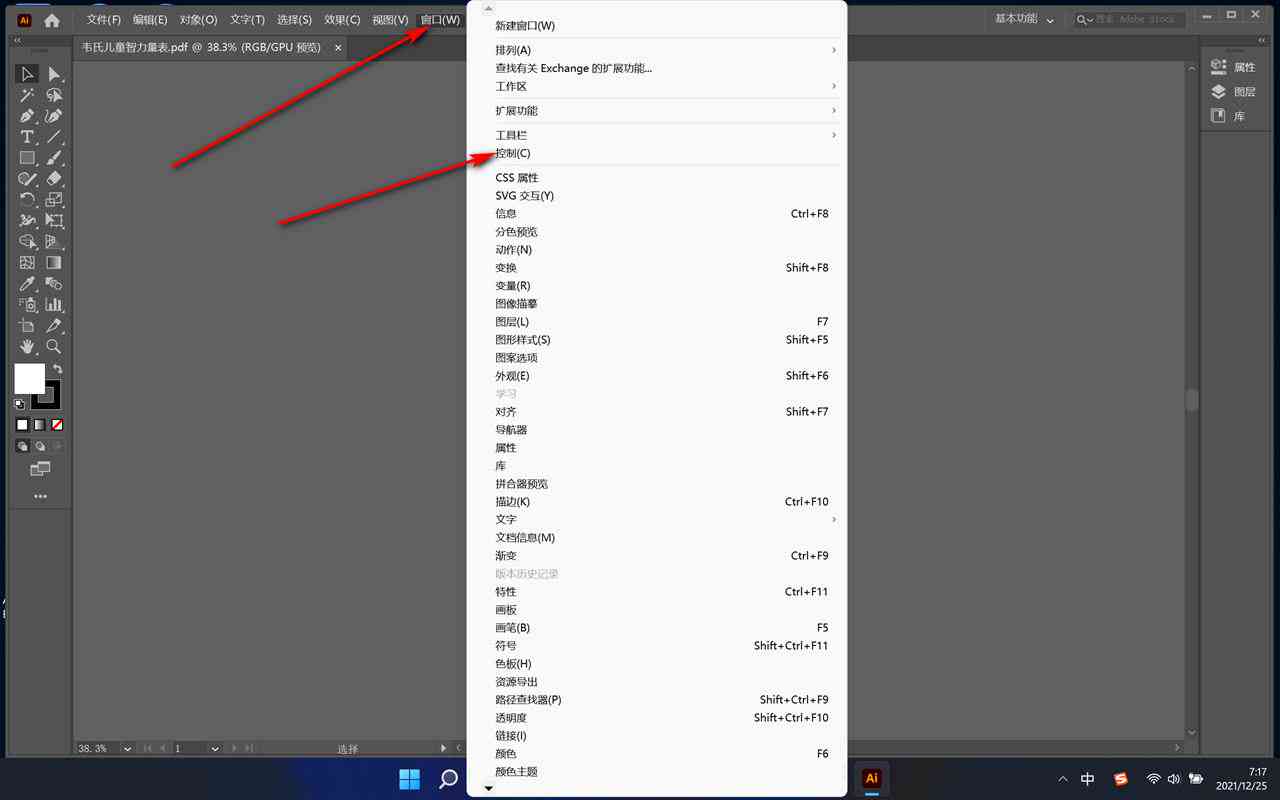Click the black Stroke color swatch

(x=47, y=394)
